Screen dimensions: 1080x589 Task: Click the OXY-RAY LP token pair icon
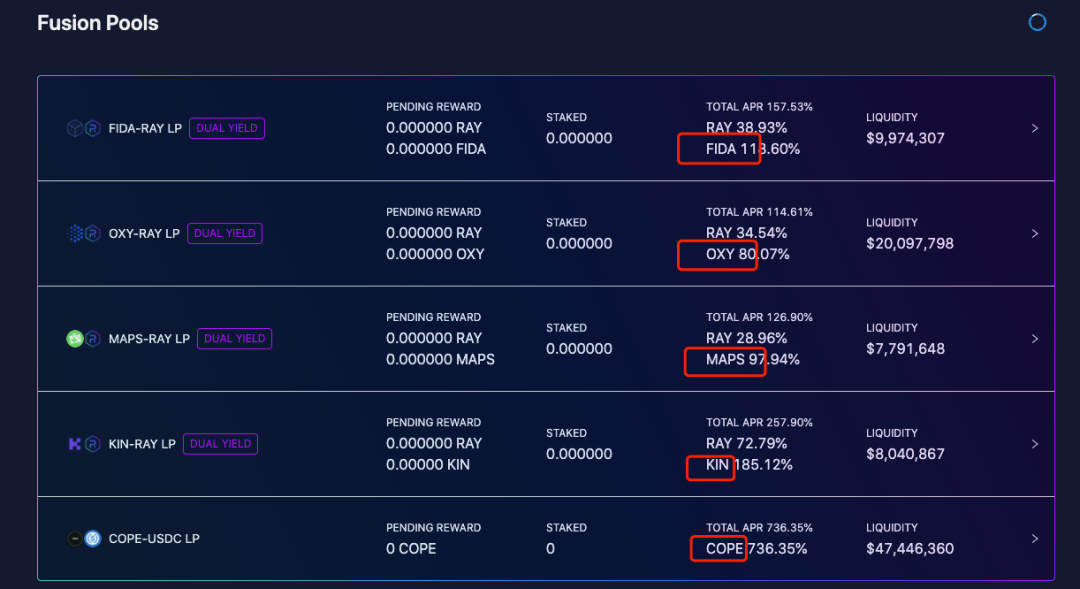pos(83,233)
